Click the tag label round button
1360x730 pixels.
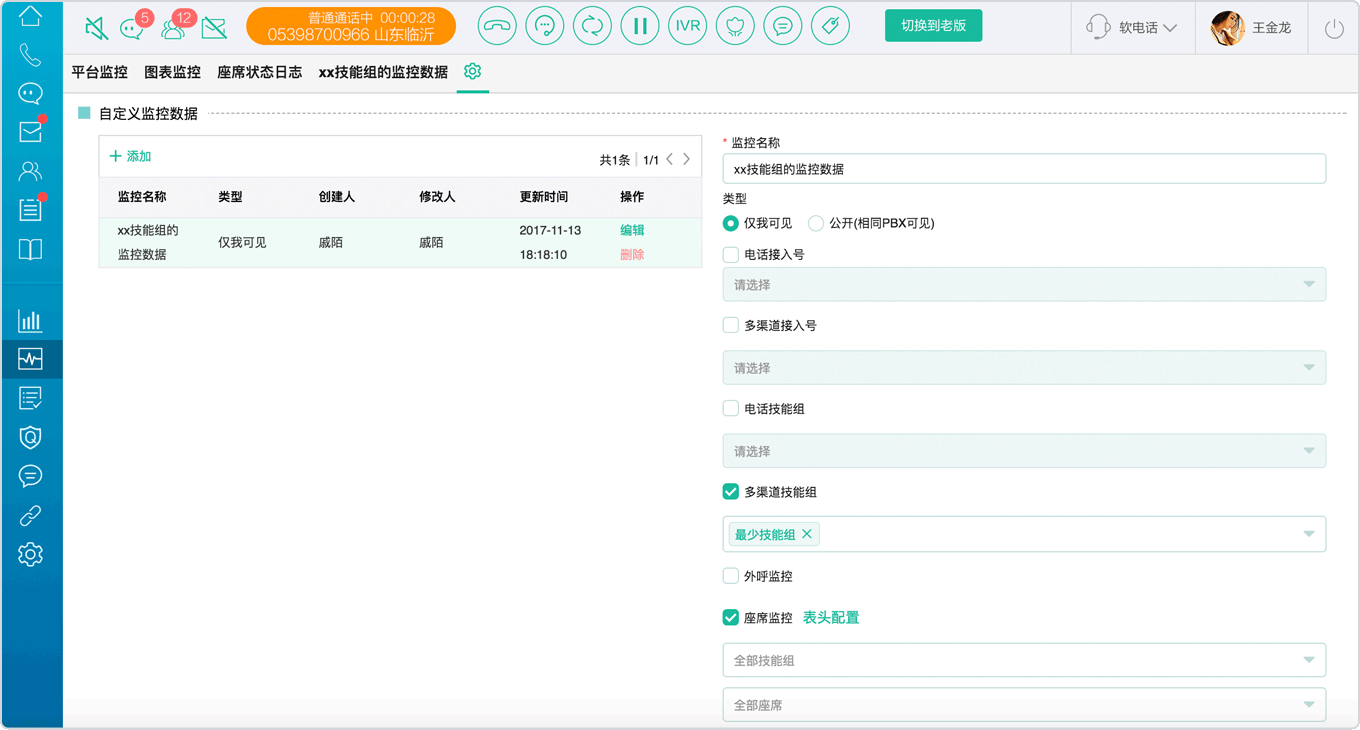pyautogui.click(x=831, y=26)
